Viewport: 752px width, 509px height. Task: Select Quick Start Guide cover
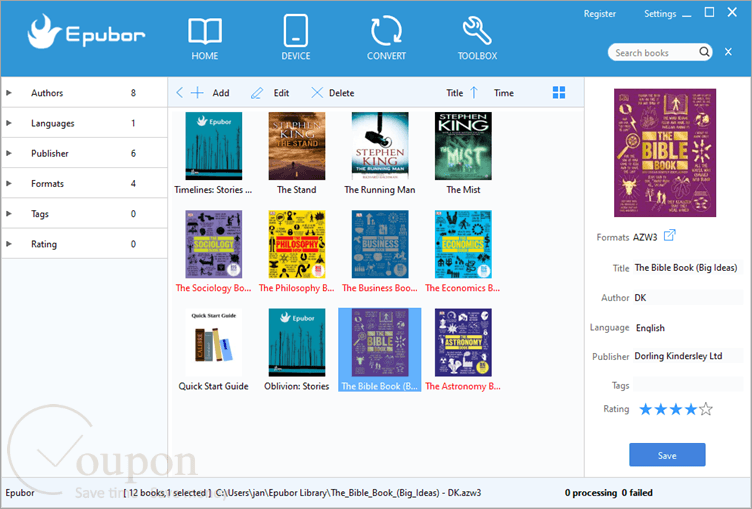[x=213, y=343]
